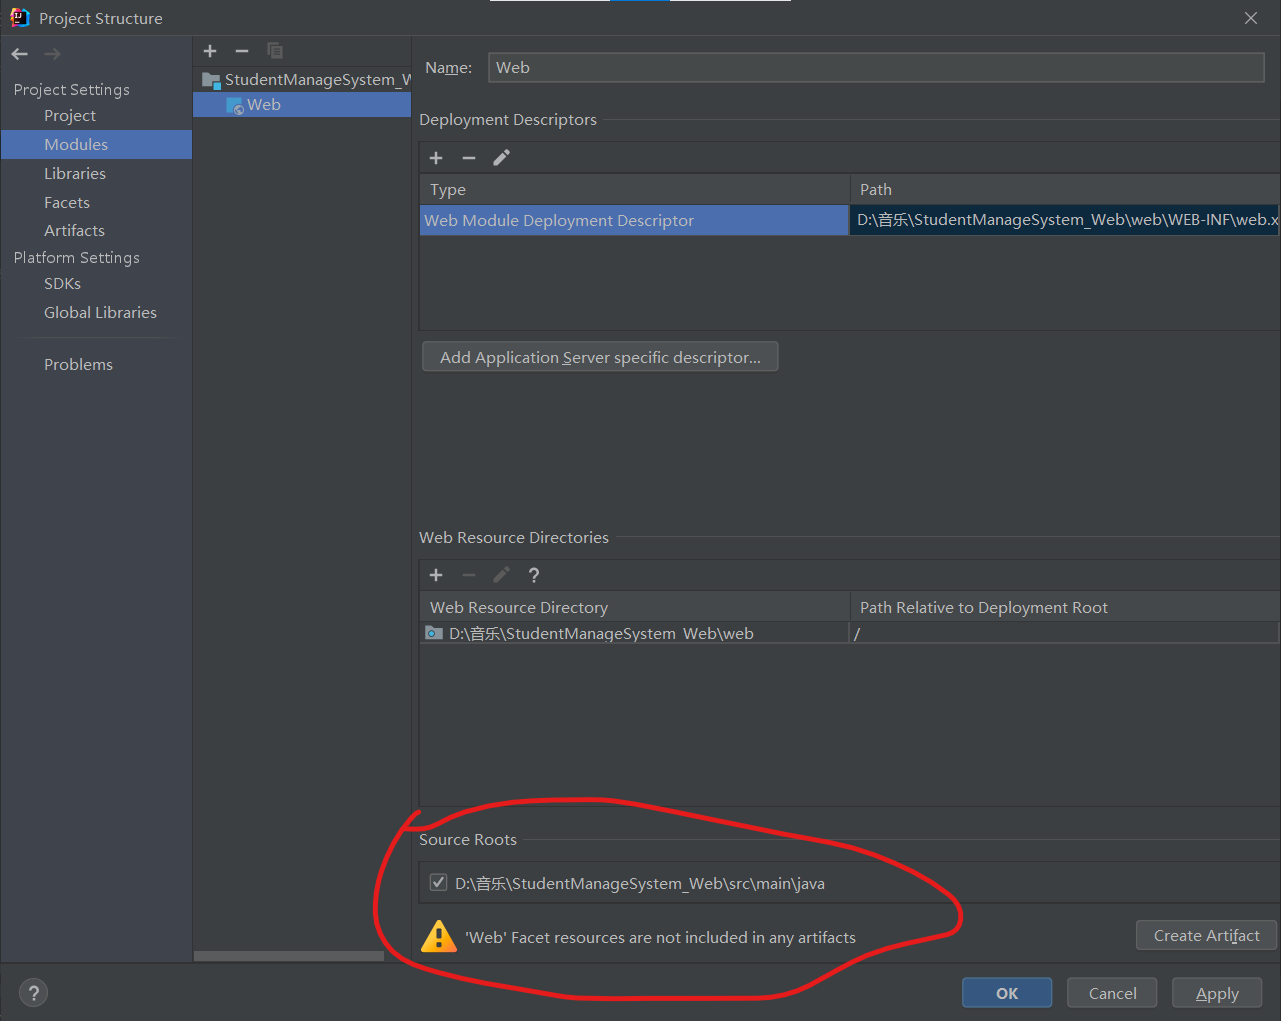The width and height of the screenshot is (1281, 1021).
Task: Remove web resource directory minus icon
Action: coord(469,575)
